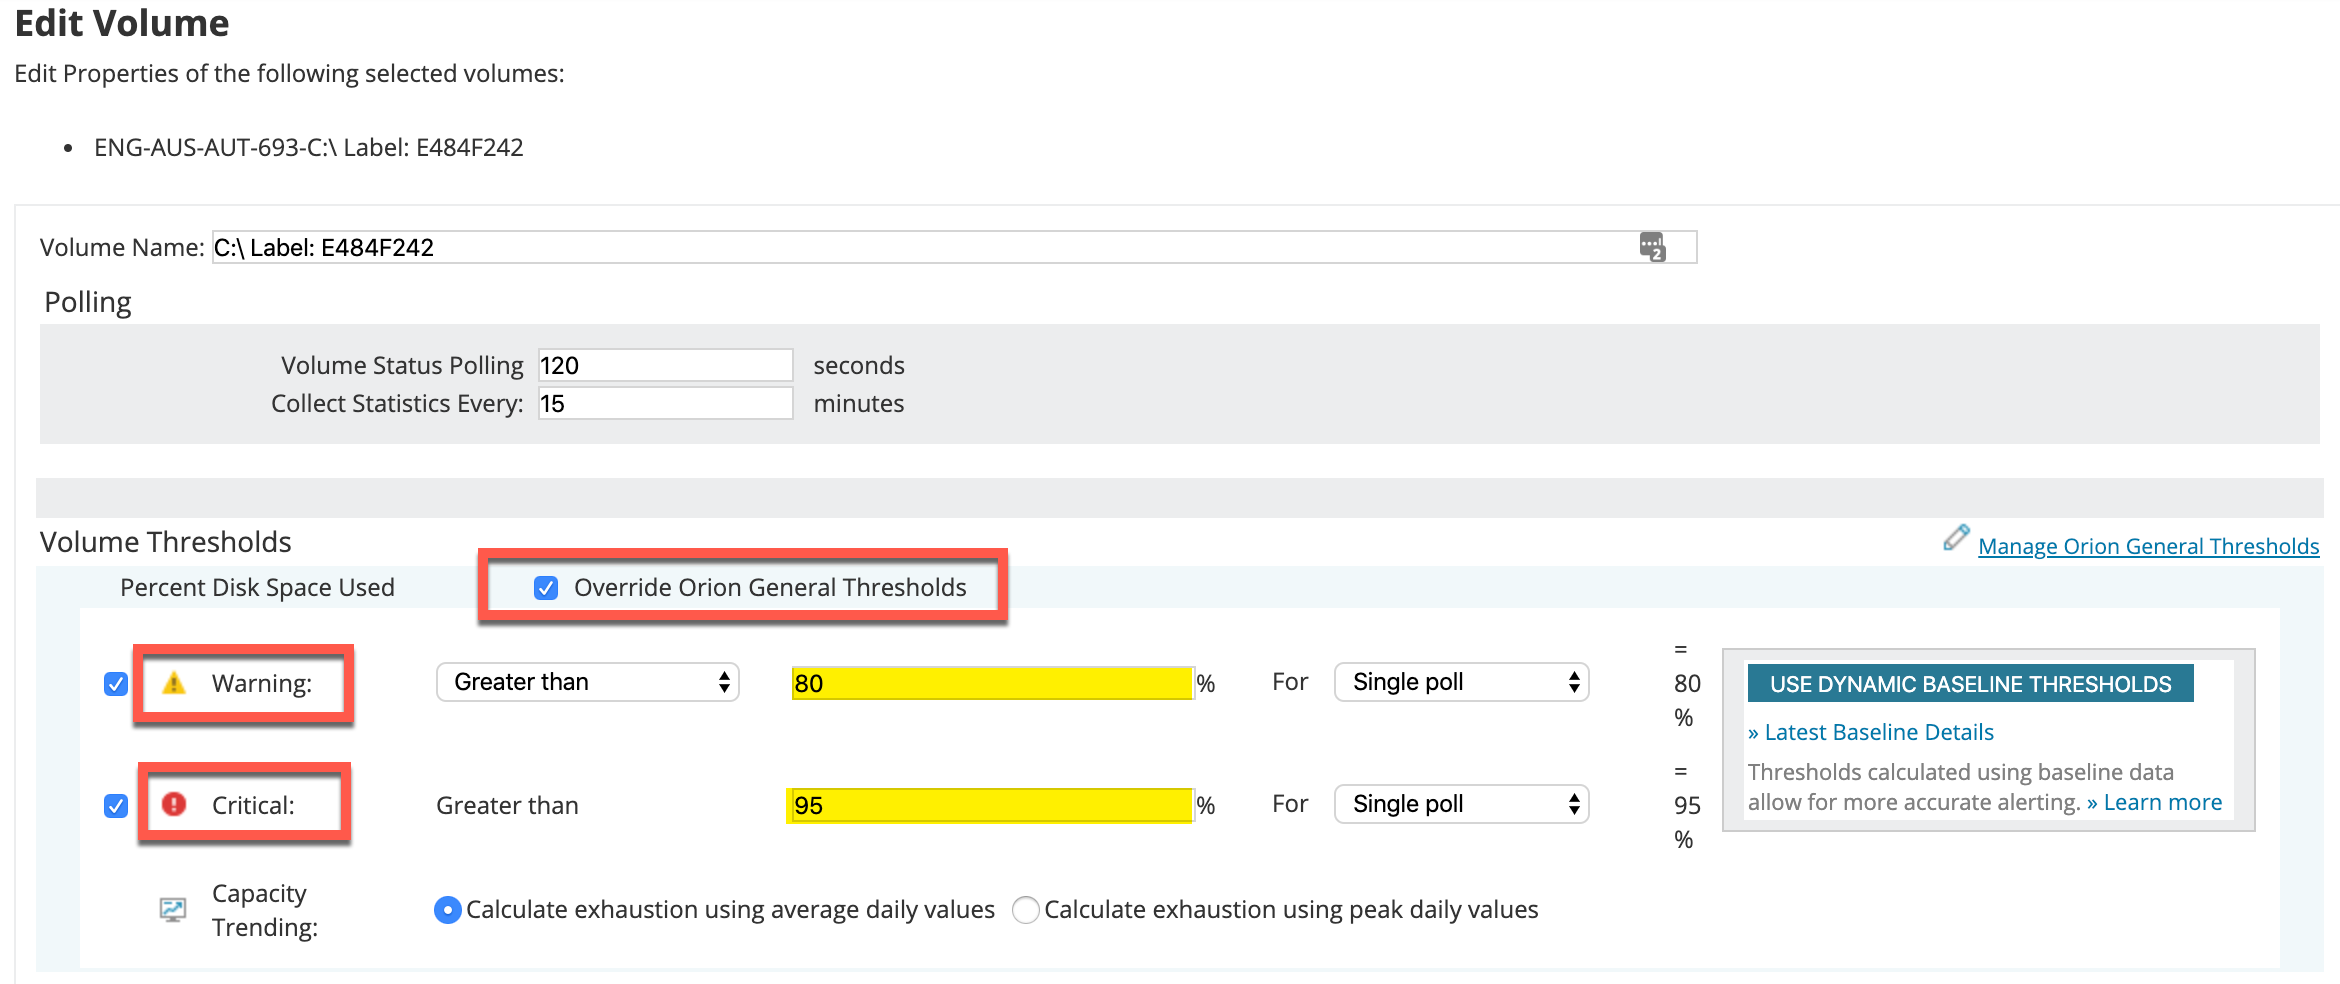Screen dimensions: 2340x984
Task: Click the Learn more link
Action: 2155,802
